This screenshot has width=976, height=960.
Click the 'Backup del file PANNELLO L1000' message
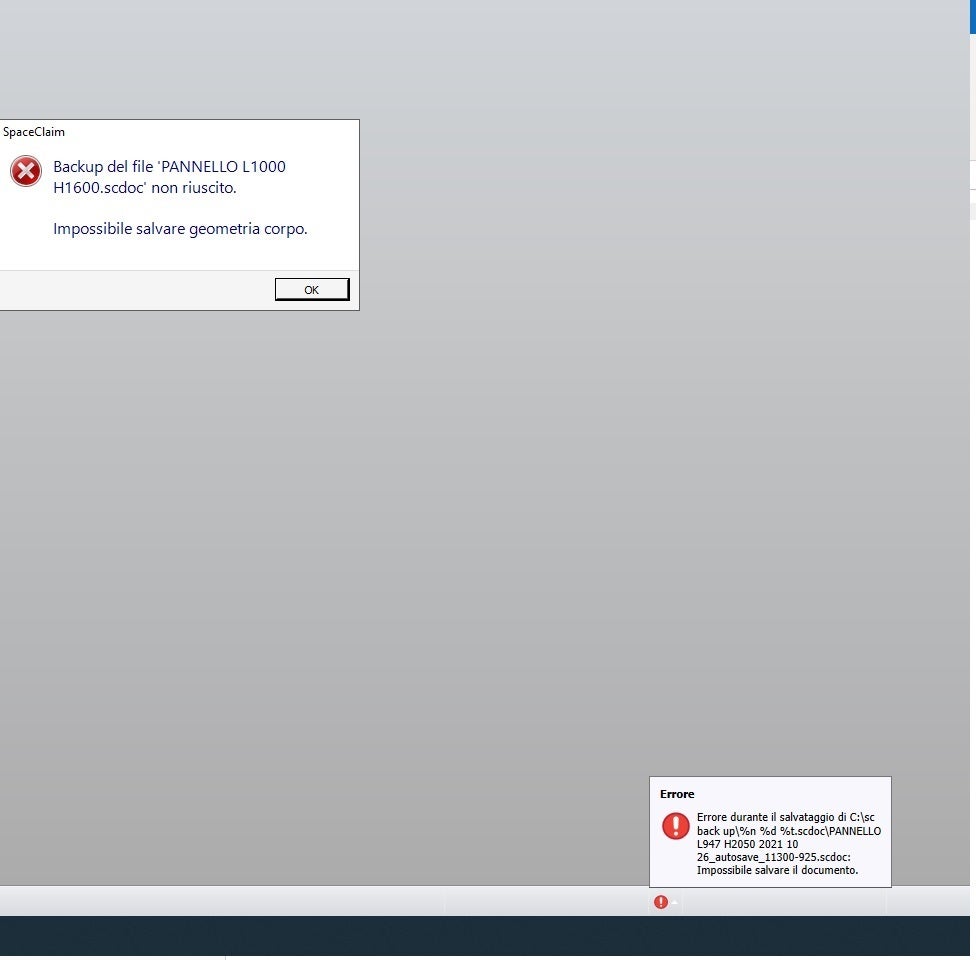point(169,177)
